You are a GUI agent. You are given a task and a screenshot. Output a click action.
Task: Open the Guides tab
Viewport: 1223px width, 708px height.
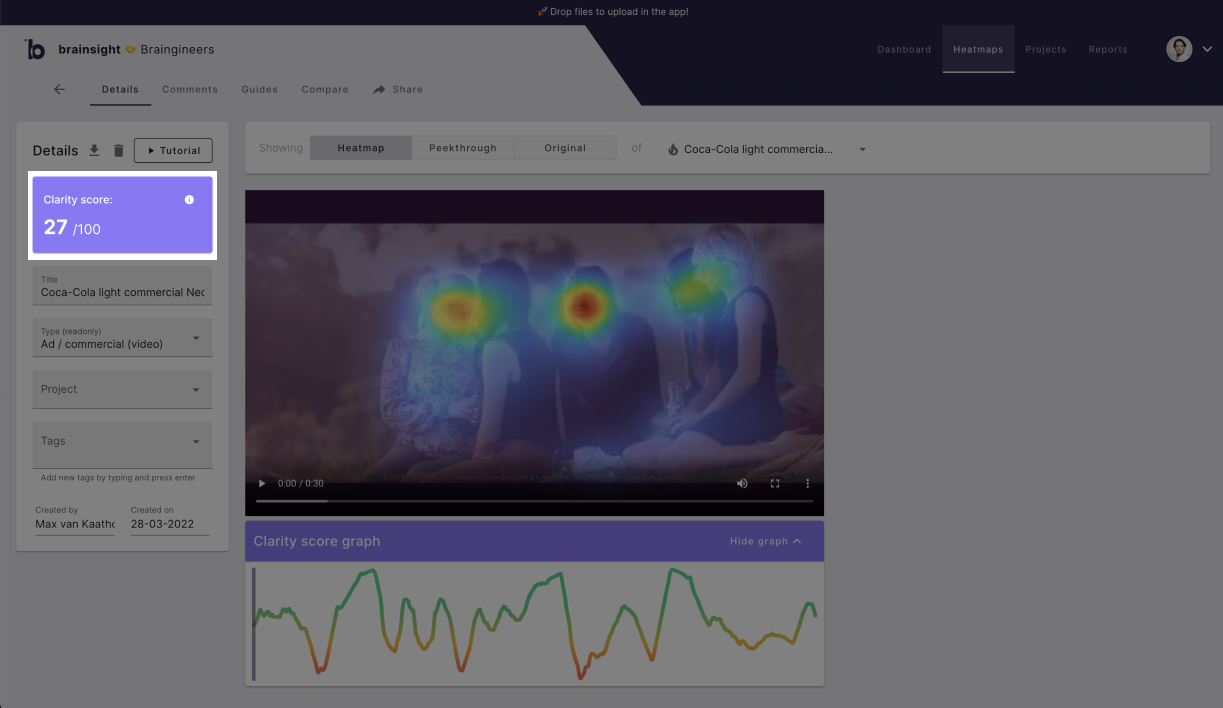[259, 89]
